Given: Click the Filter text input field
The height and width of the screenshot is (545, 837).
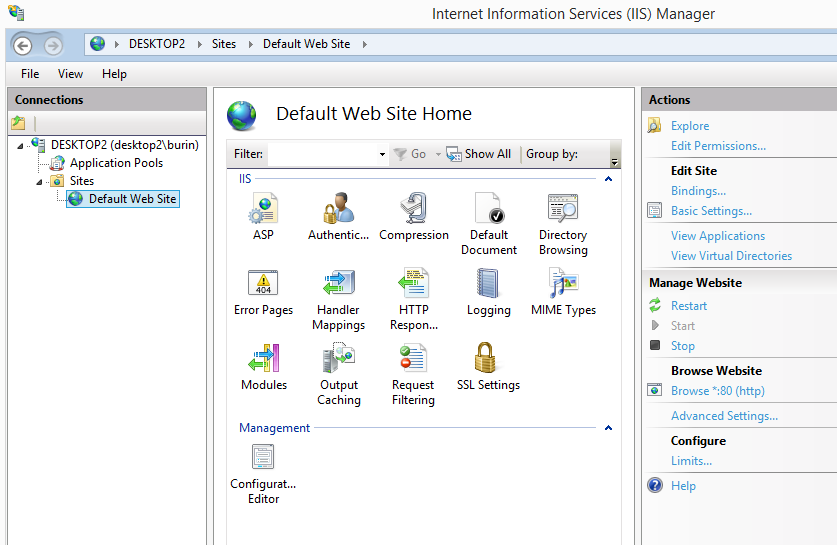Looking at the screenshot, I should (x=321, y=154).
